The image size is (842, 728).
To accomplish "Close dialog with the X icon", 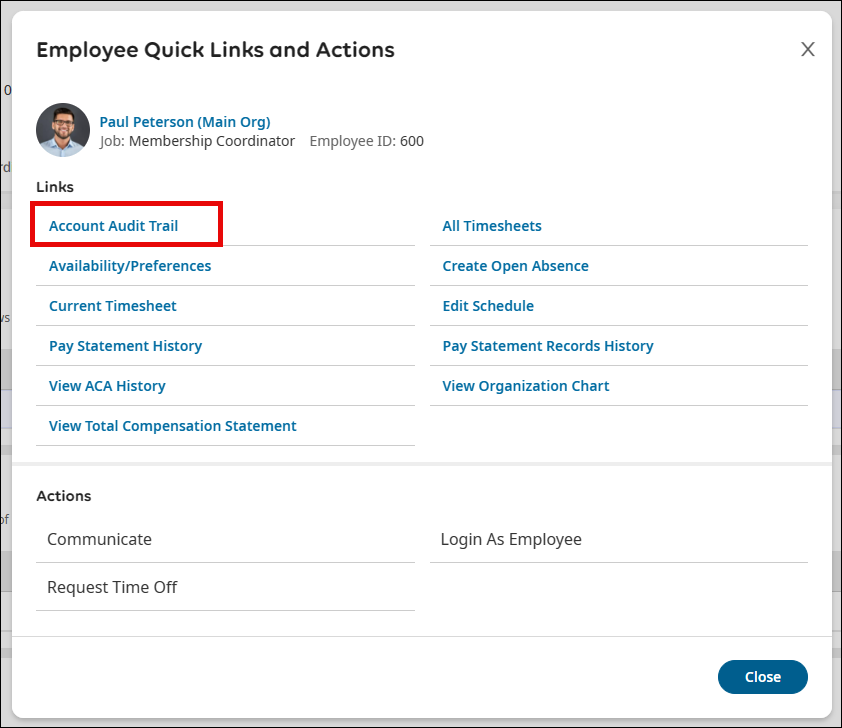I will pos(808,50).
